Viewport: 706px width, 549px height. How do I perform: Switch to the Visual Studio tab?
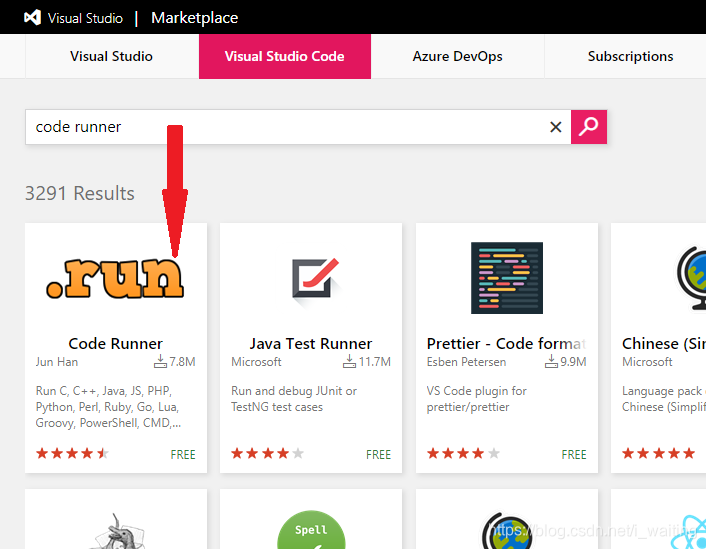click(112, 56)
